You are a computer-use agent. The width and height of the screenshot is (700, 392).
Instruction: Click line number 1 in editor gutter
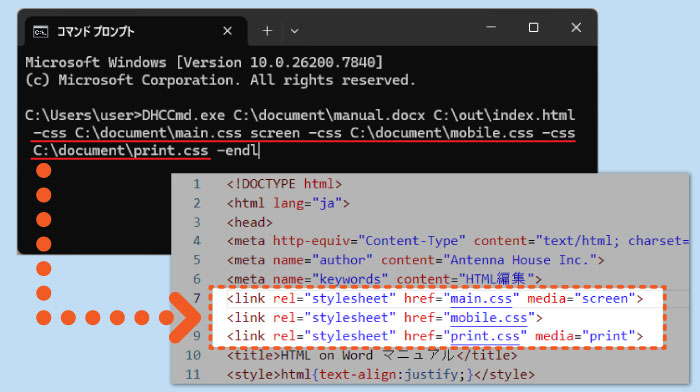(196, 184)
